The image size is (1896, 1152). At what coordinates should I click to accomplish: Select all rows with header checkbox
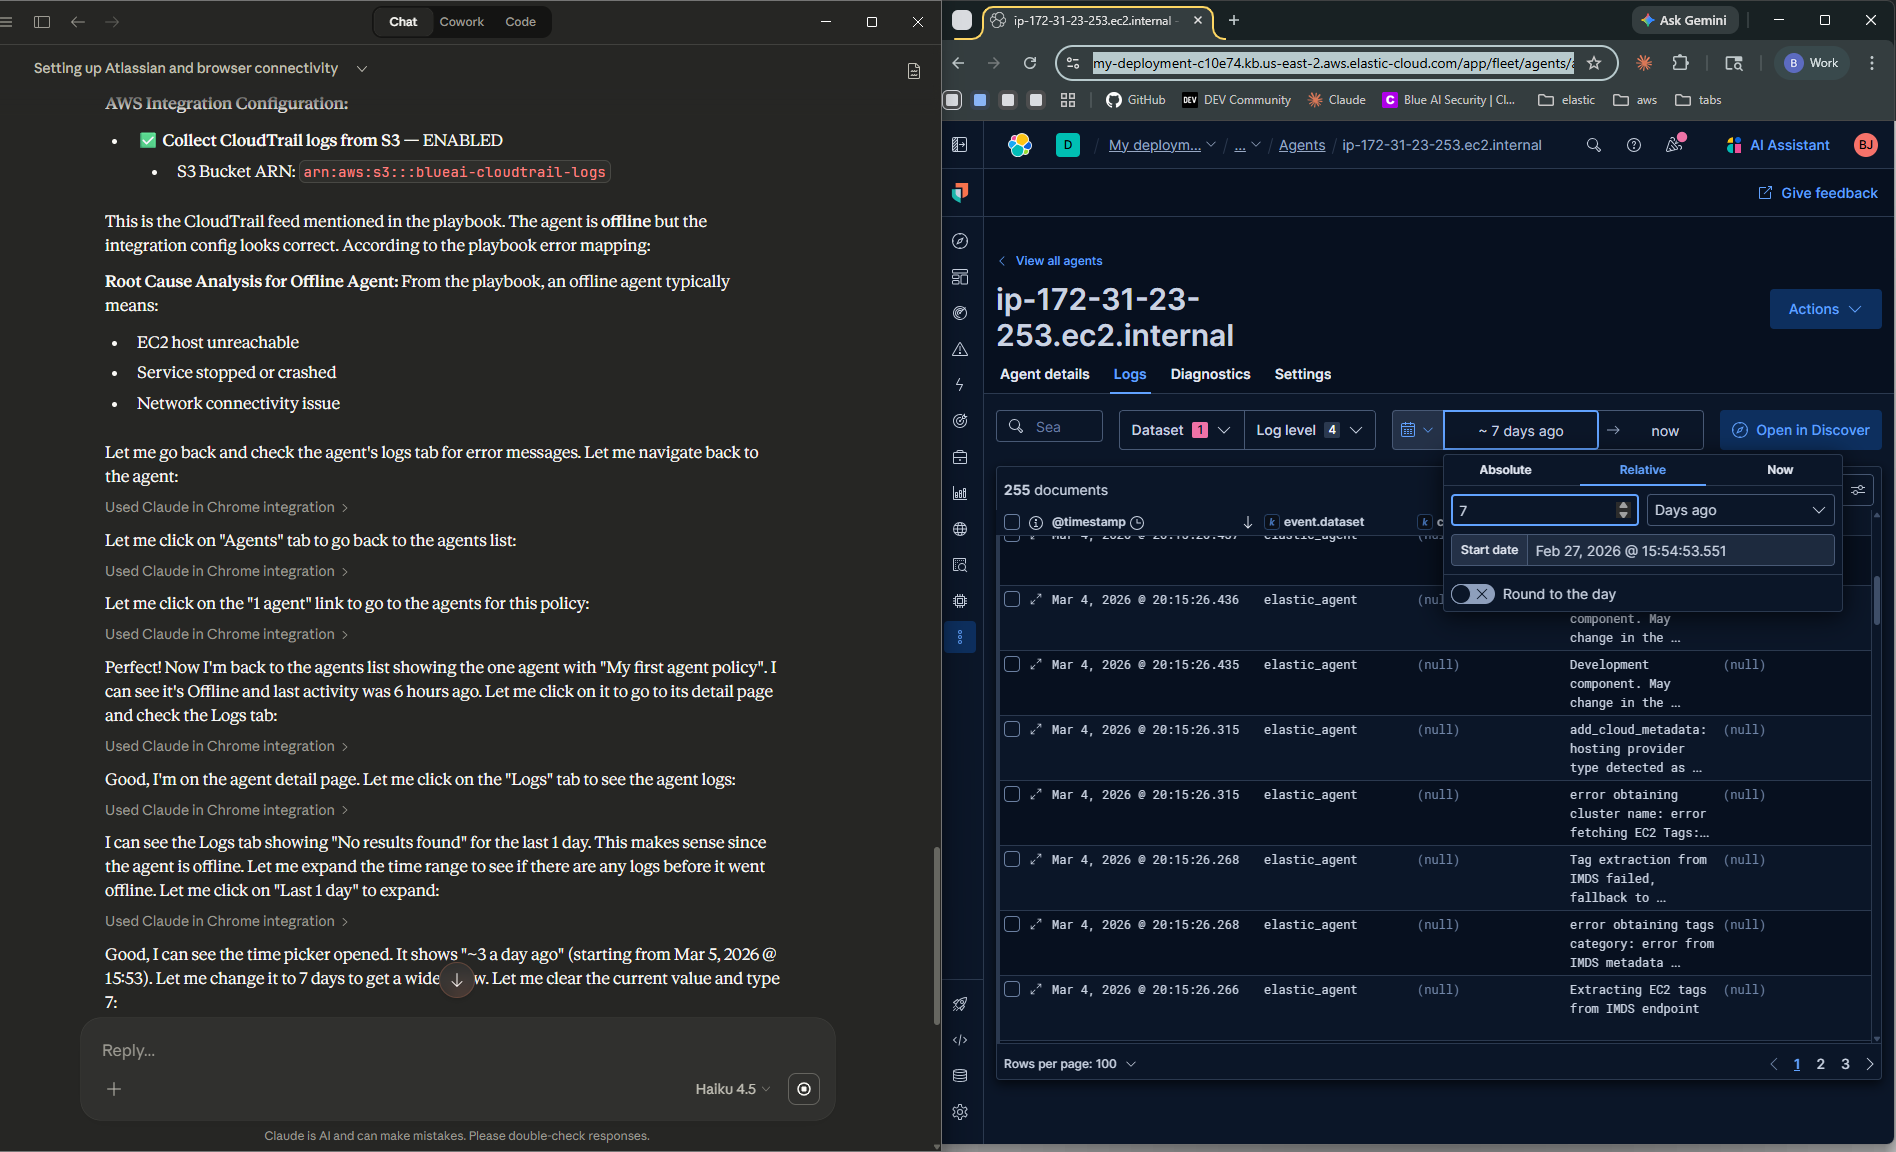pos(1012,522)
